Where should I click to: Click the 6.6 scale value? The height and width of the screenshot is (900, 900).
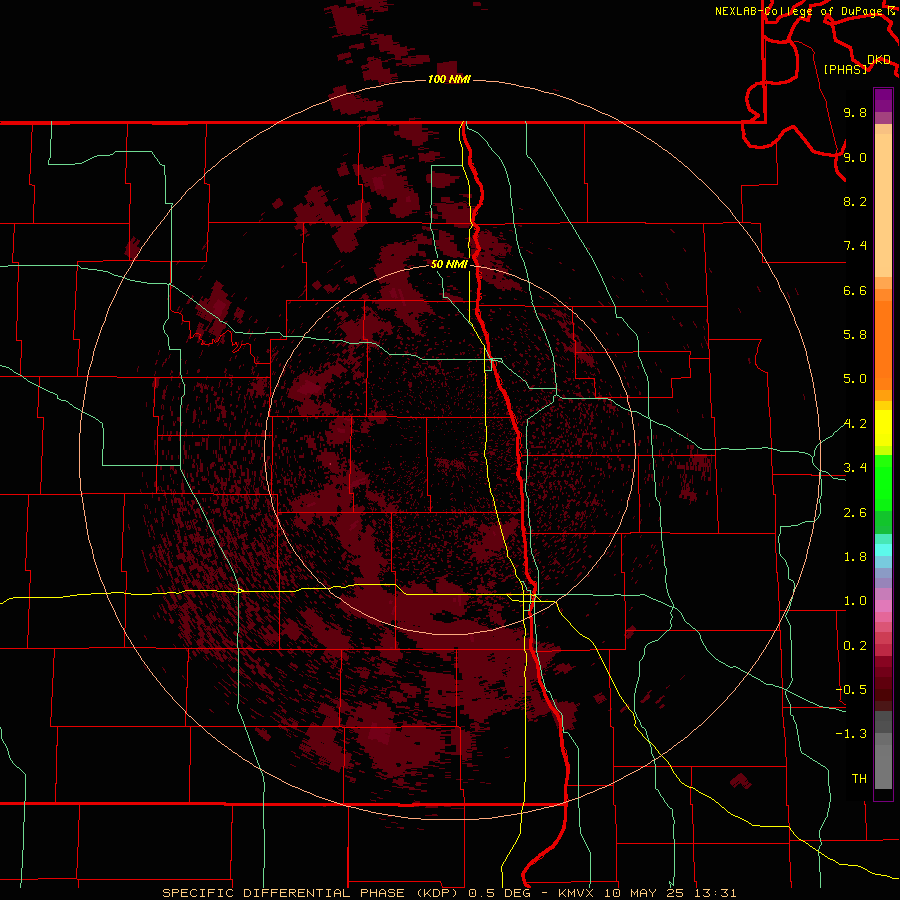click(x=855, y=290)
